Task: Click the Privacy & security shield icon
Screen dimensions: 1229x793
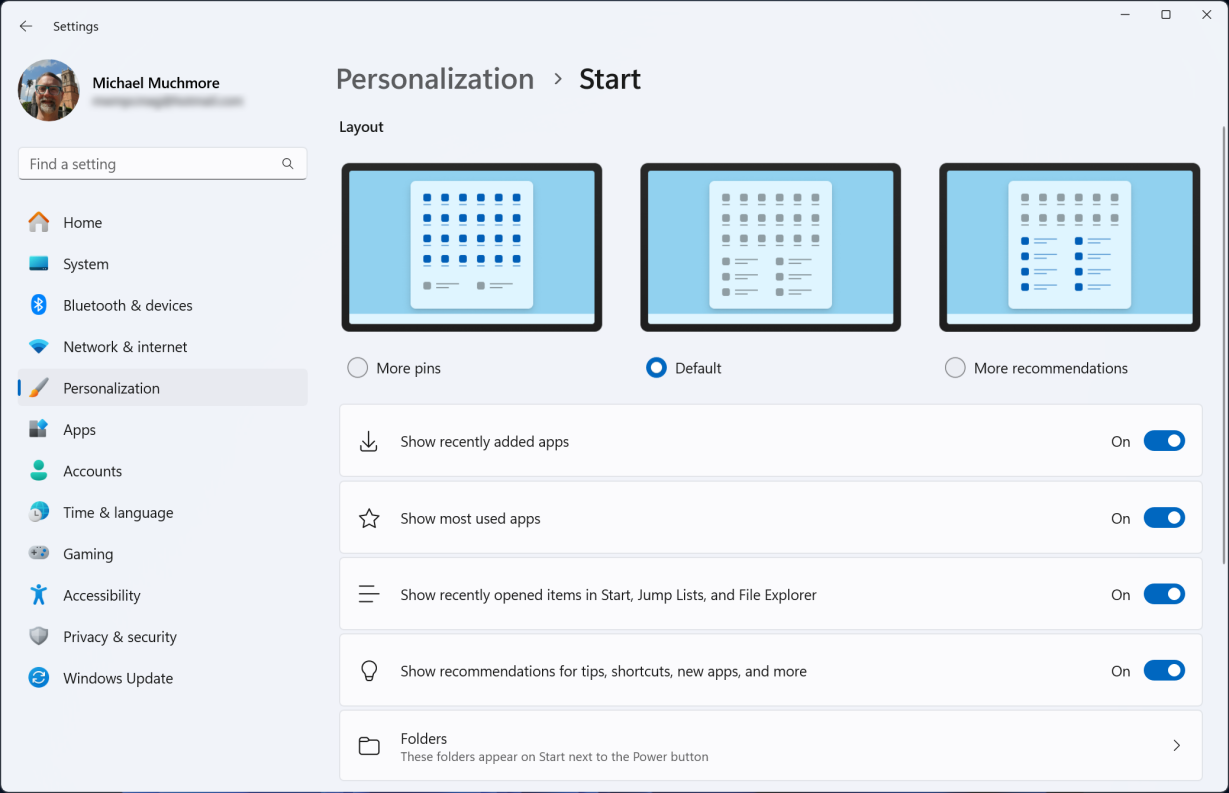Action: pos(39,636)
